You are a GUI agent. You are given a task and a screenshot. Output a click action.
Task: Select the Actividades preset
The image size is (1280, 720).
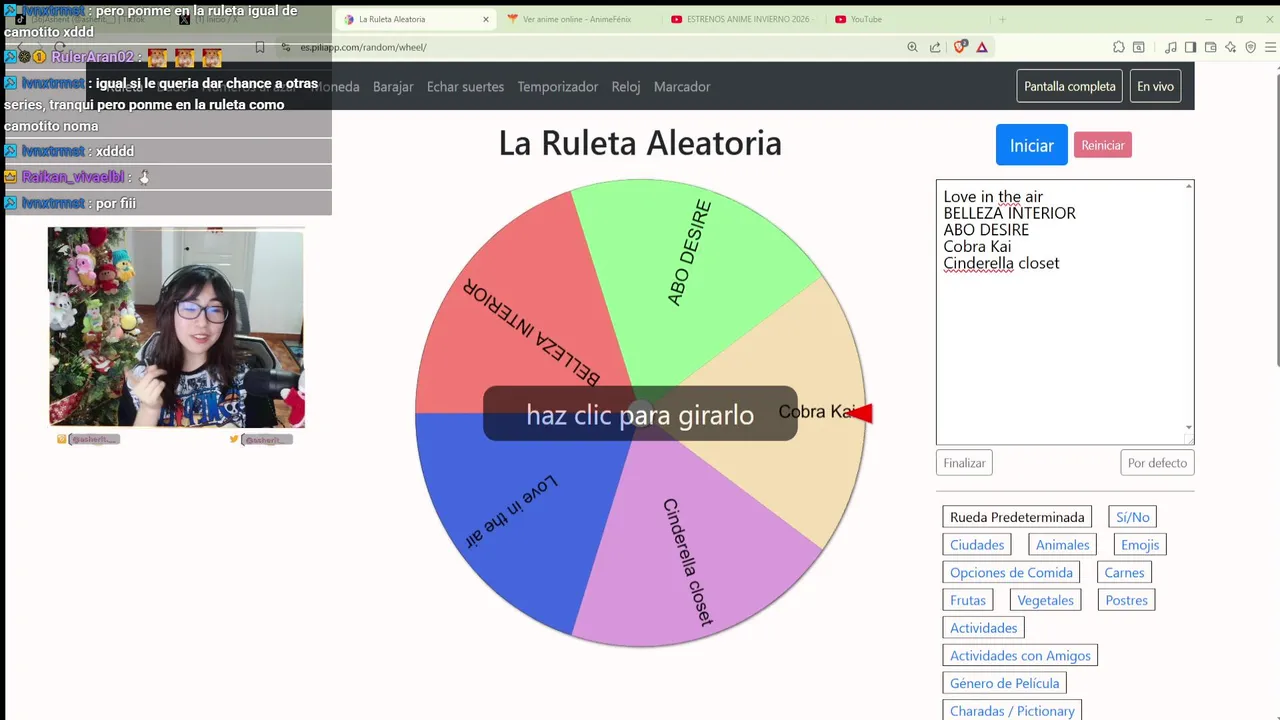tap(984, 628)
